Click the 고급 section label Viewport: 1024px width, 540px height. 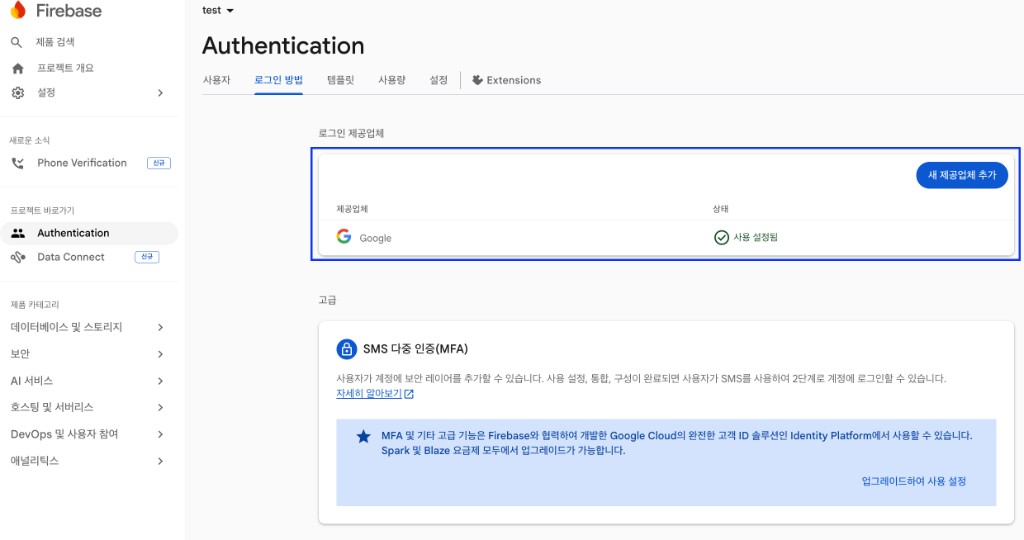pos(327,300)
